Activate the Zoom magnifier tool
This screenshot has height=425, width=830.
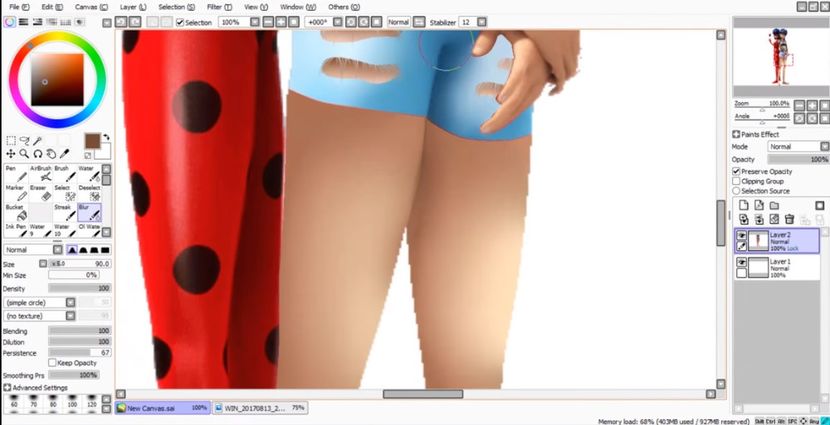24,154
